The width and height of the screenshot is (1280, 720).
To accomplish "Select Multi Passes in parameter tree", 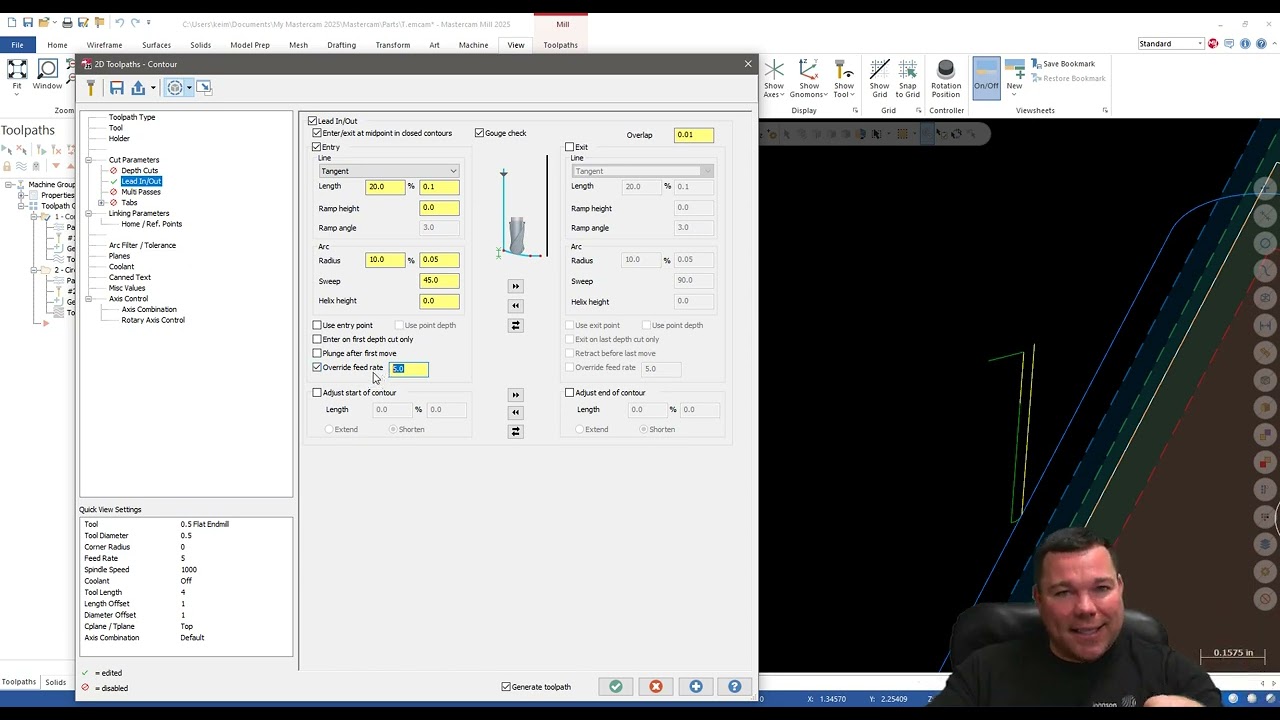I will (x=141, y=192).
